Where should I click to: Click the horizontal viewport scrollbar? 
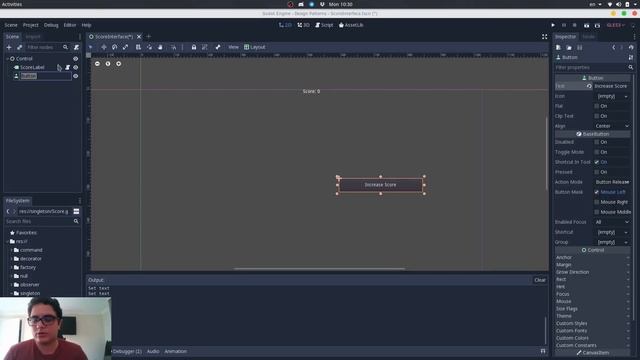320,269
